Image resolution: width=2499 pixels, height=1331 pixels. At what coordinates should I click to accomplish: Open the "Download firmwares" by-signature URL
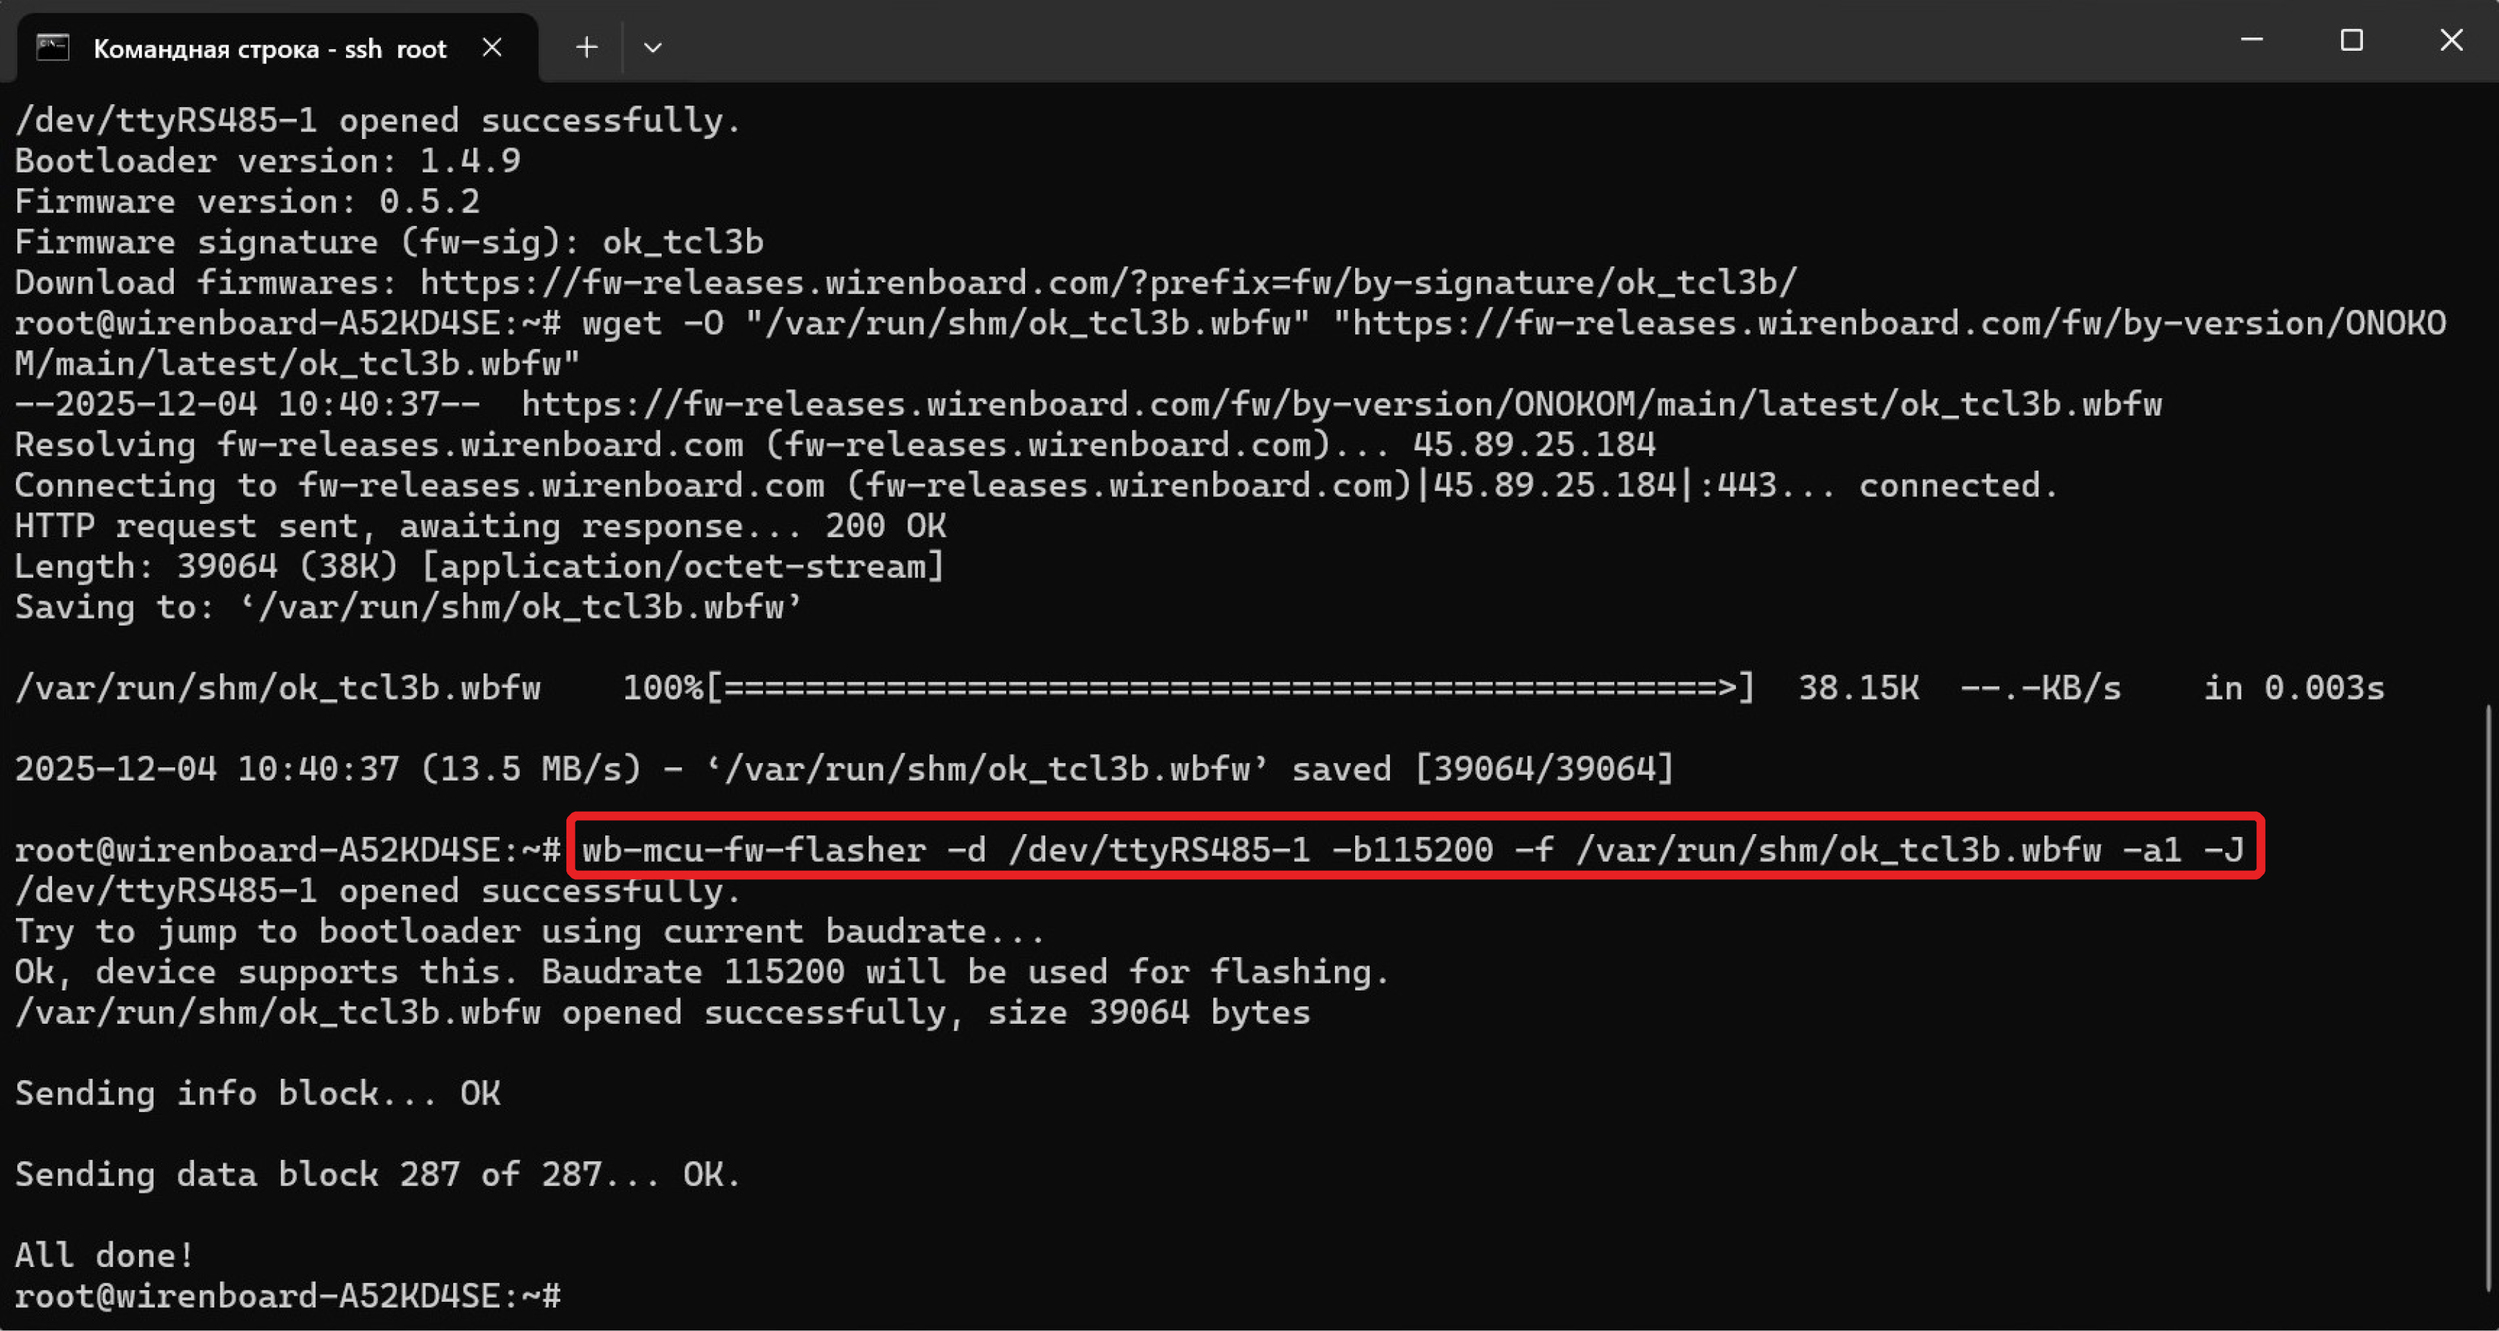click(1108, 283)
